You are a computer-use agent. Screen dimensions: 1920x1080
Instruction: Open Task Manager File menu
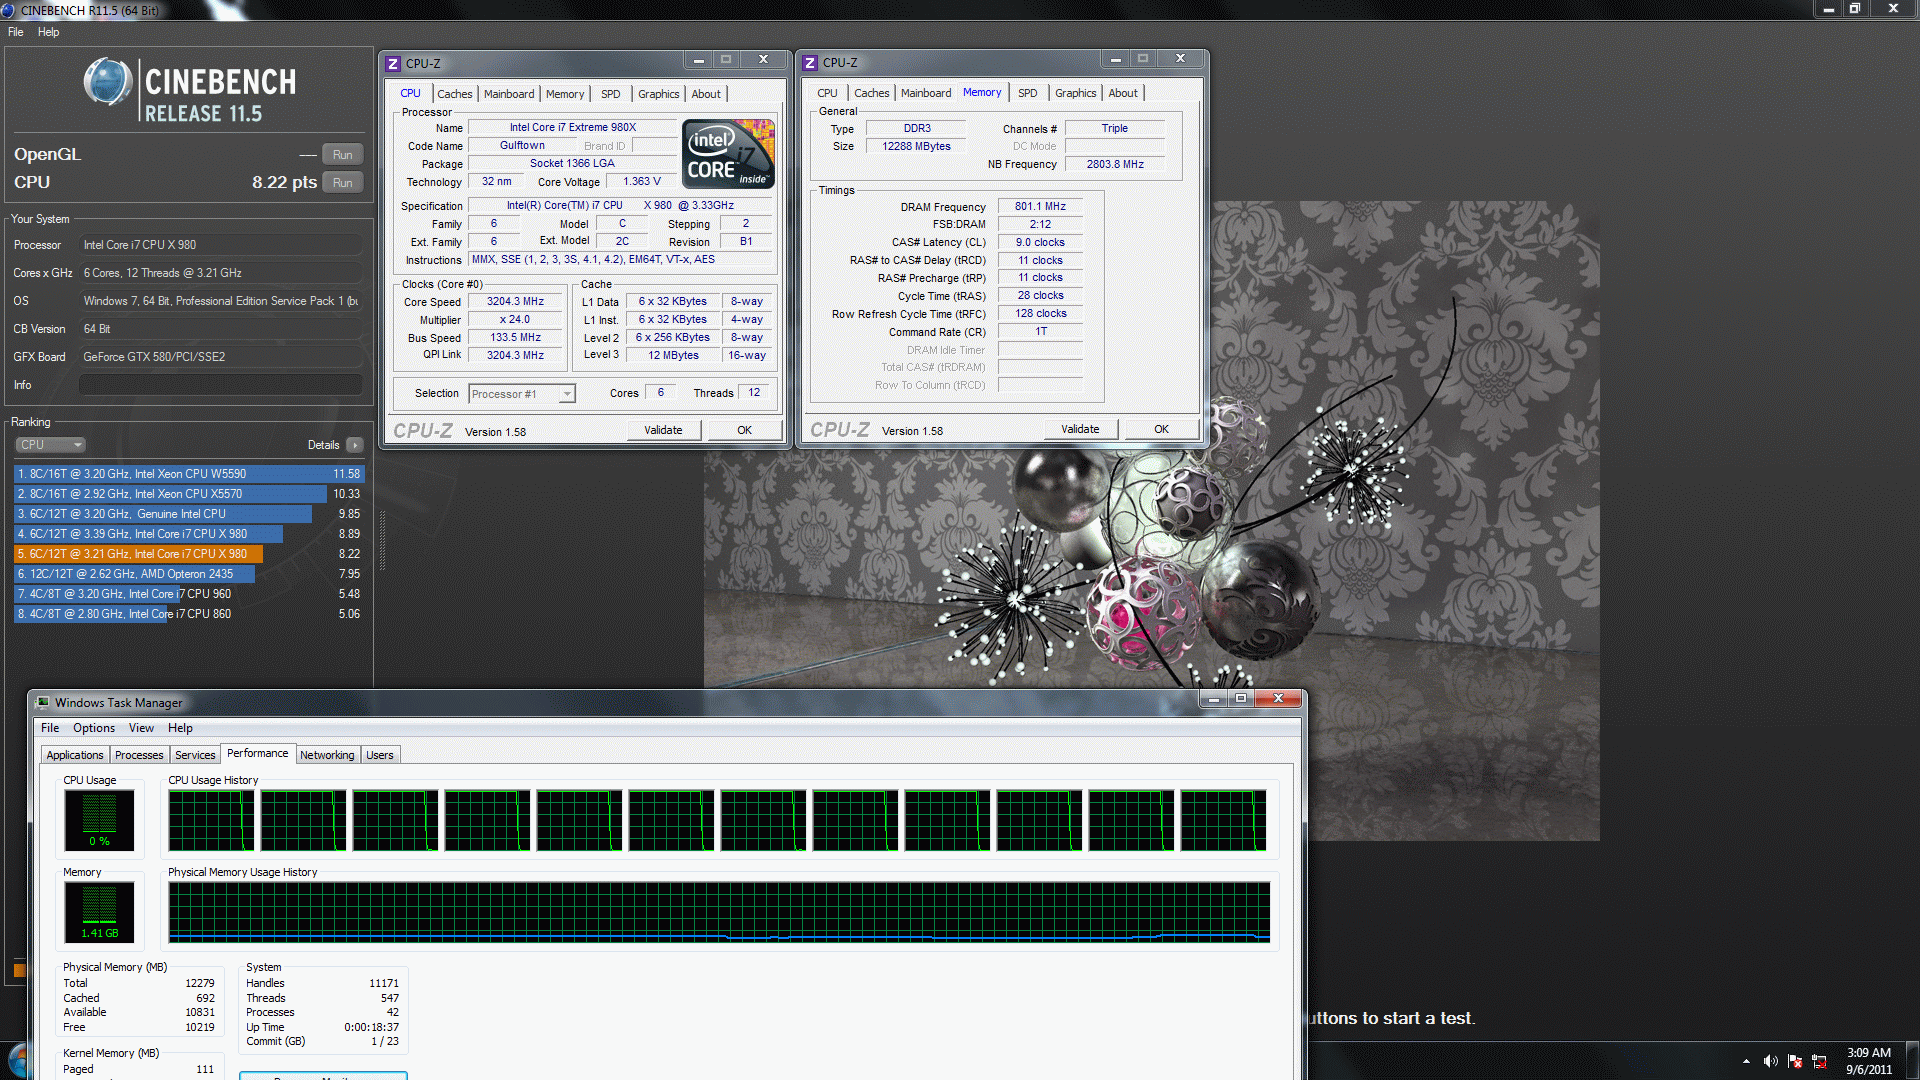50,728
